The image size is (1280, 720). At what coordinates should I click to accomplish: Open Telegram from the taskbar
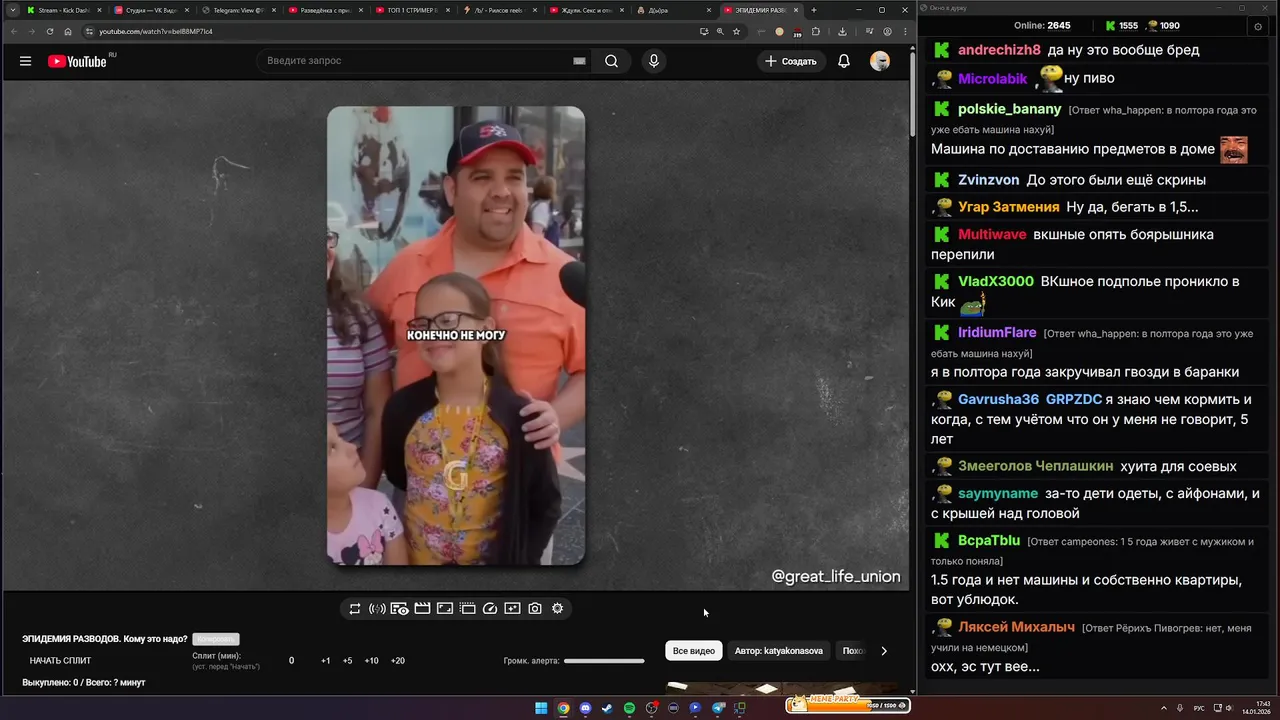(717, 708)
